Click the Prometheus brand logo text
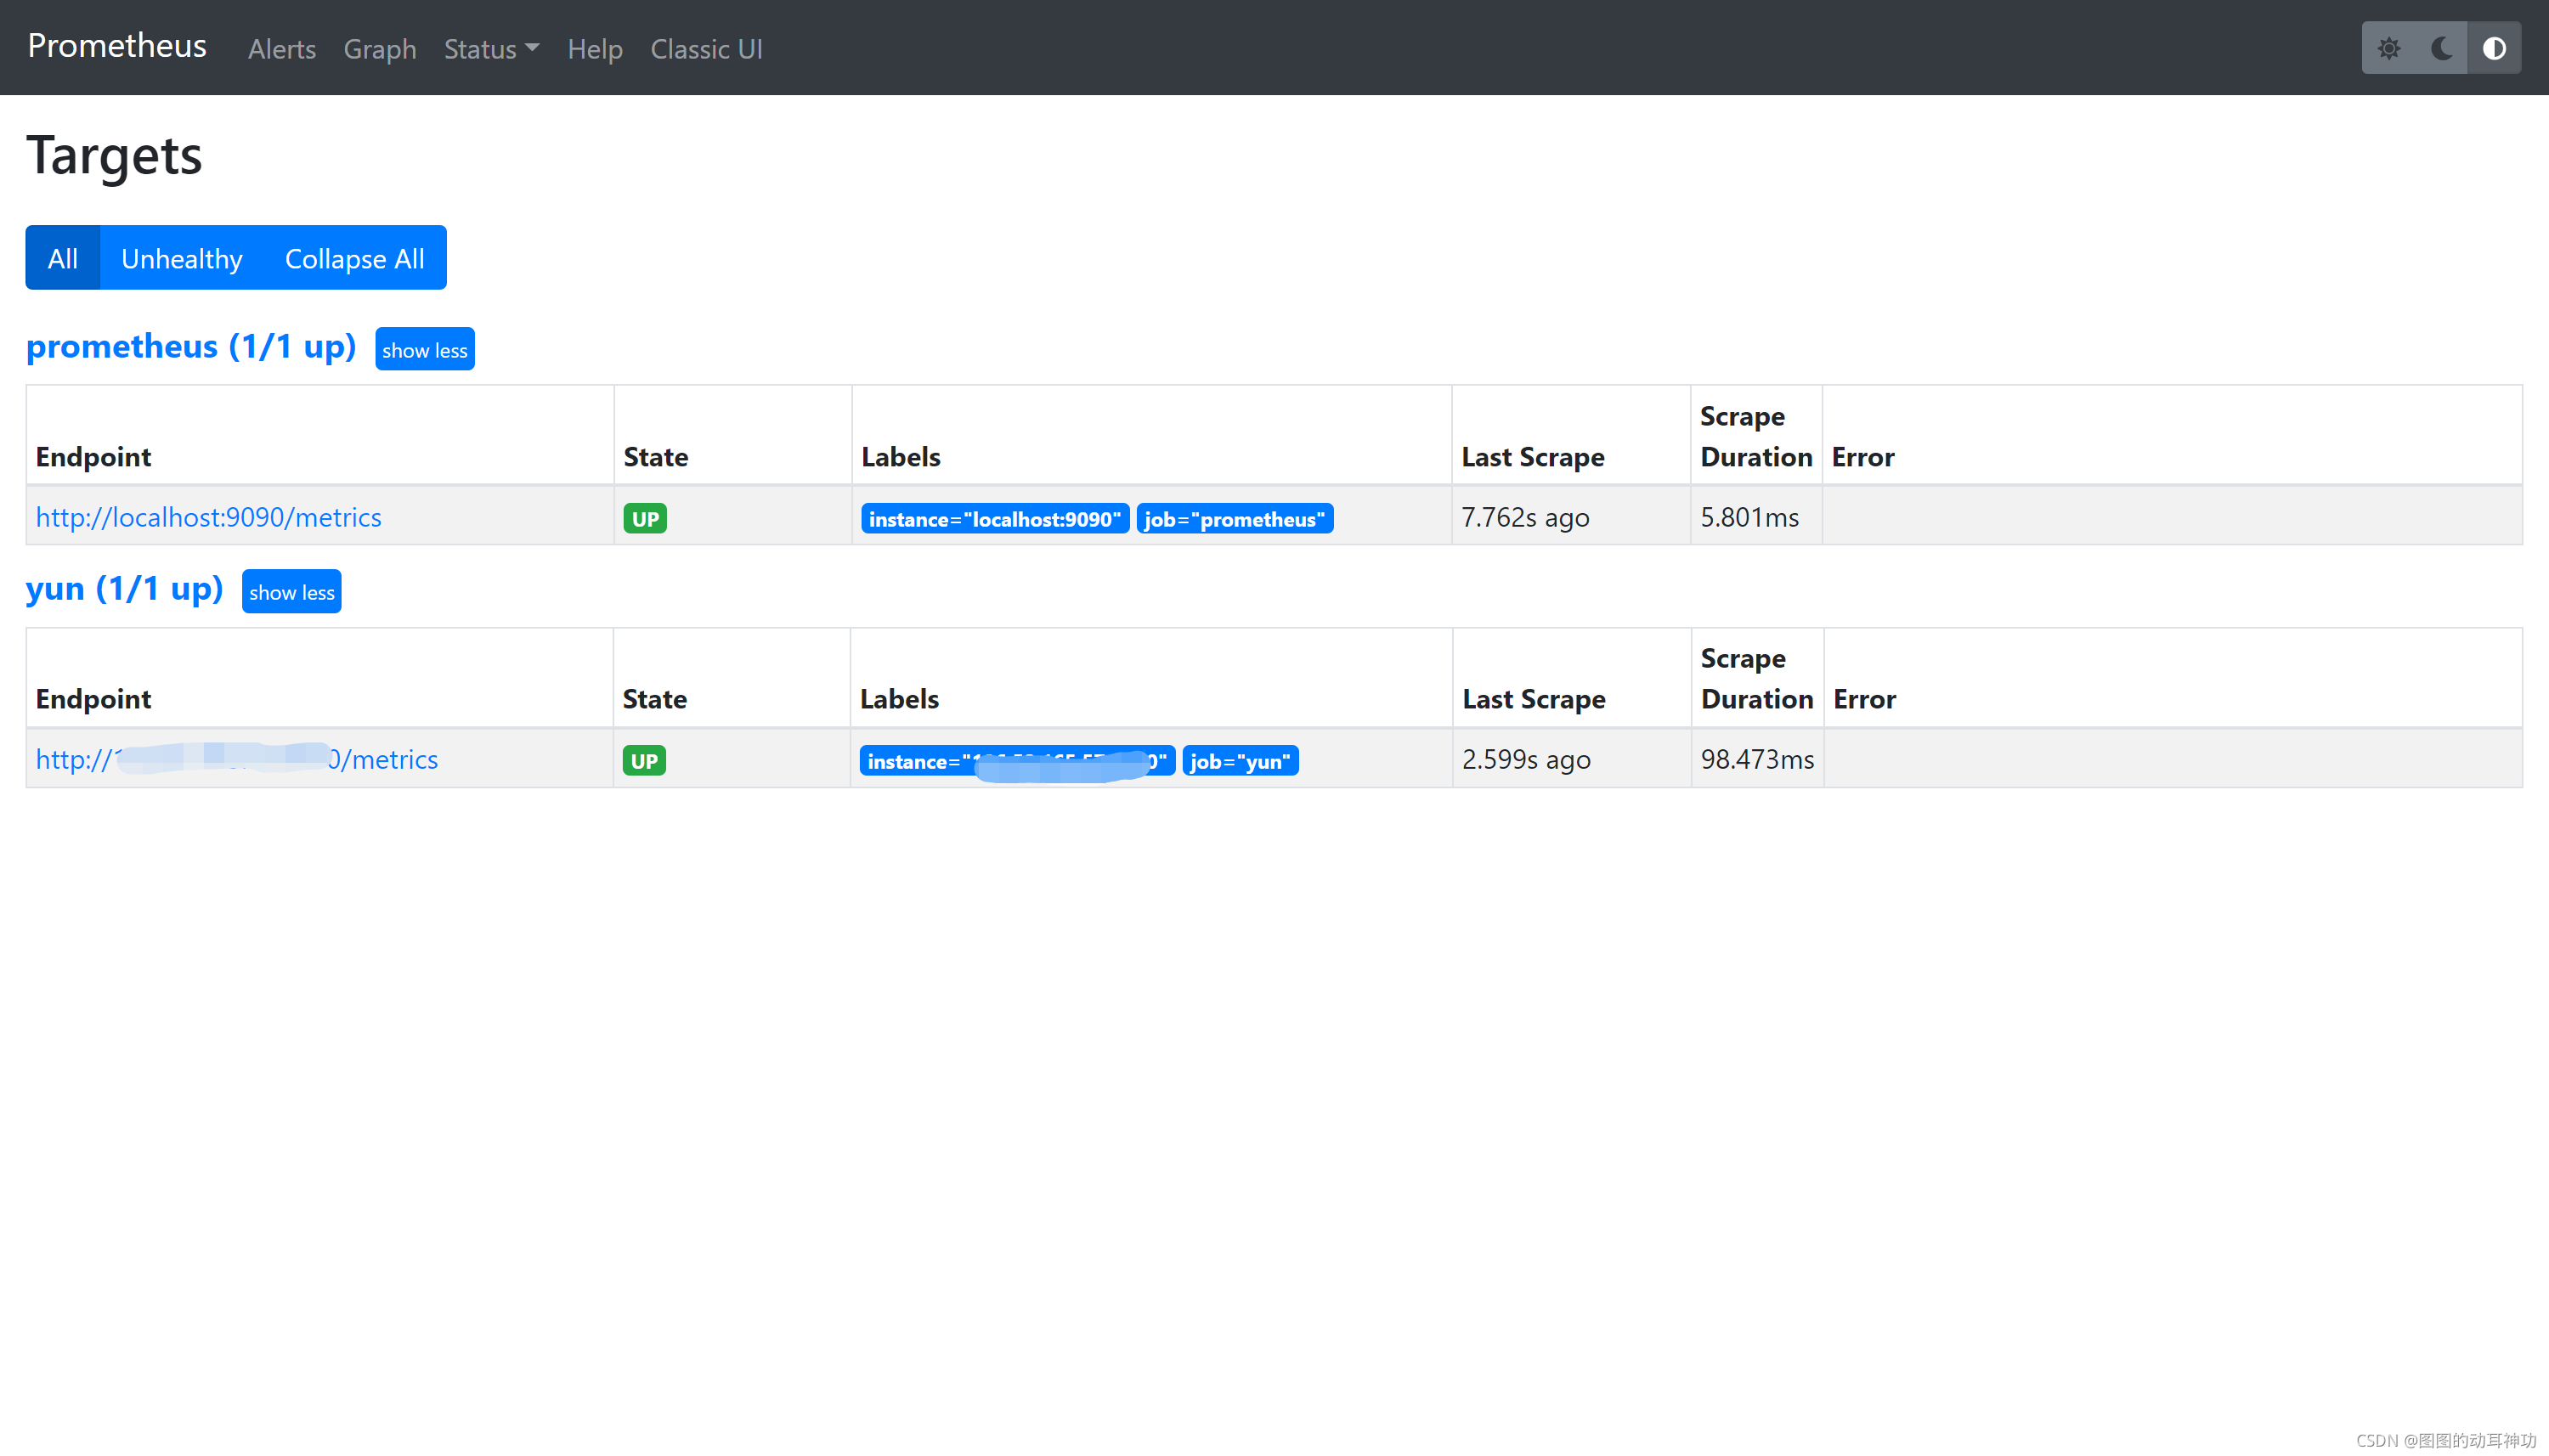 [117, 46]
